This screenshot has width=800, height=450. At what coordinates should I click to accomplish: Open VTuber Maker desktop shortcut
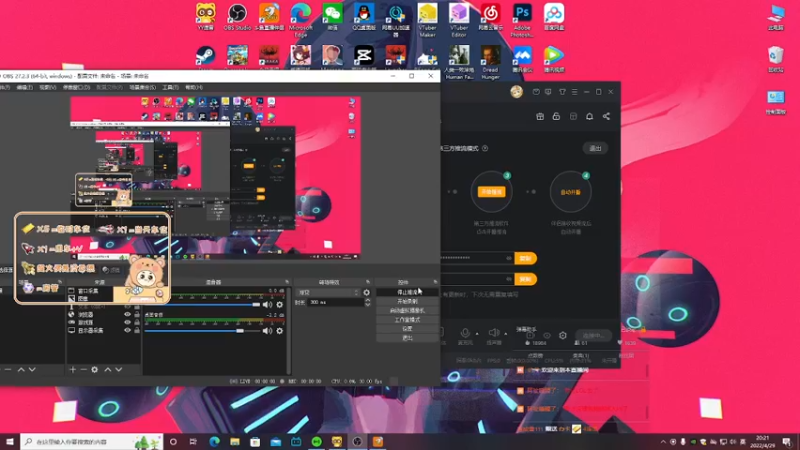click(x=428, y=20)
